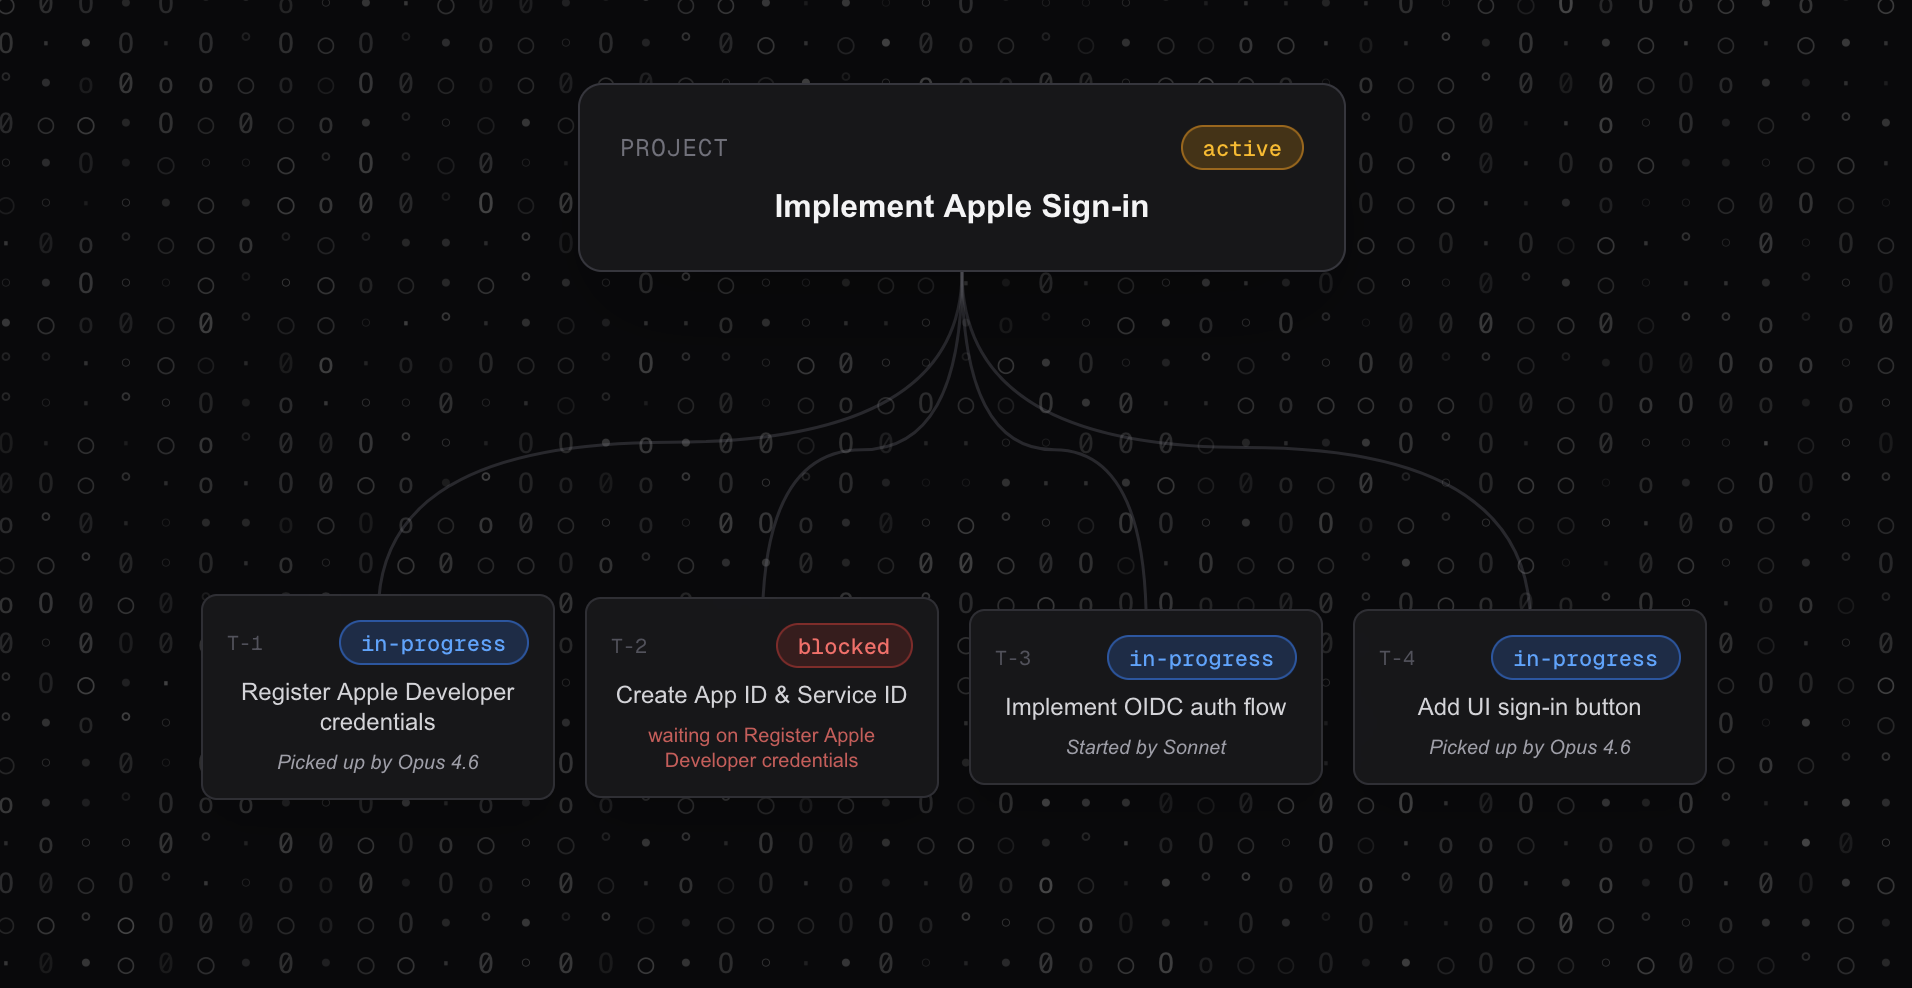The height and width of the screenshot is (988, 1912).
Task: Select the Implement Apple Sign-in project title
Action: tap(961, 206)
